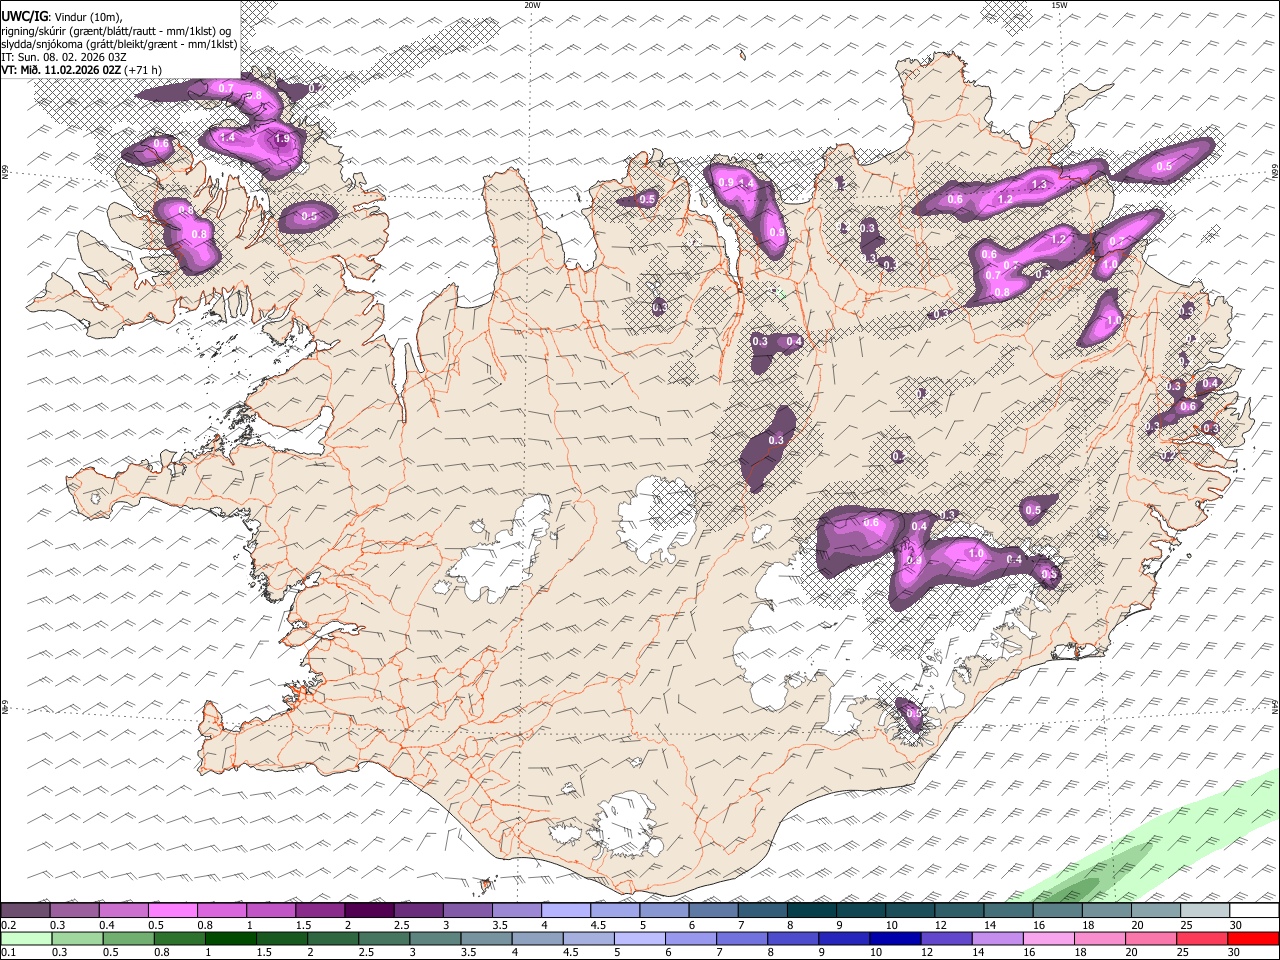Click the lower legend swatch between 25 and 30
The width and height of the screenshot is (1280, 960).
pyautogui.click(x=1201, y=939)
